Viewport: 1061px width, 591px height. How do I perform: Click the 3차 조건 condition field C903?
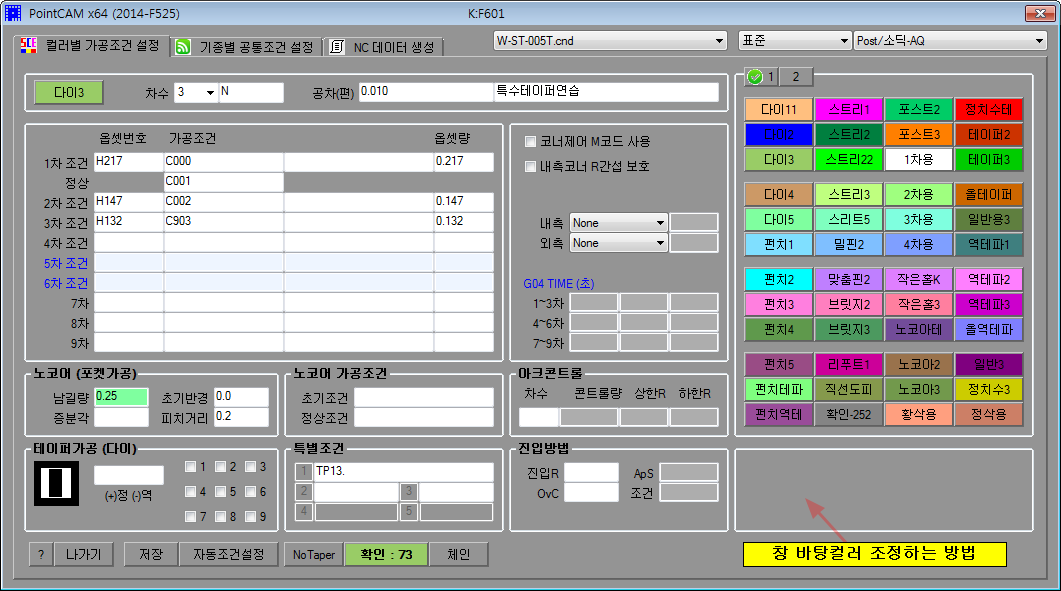point(224,221)
